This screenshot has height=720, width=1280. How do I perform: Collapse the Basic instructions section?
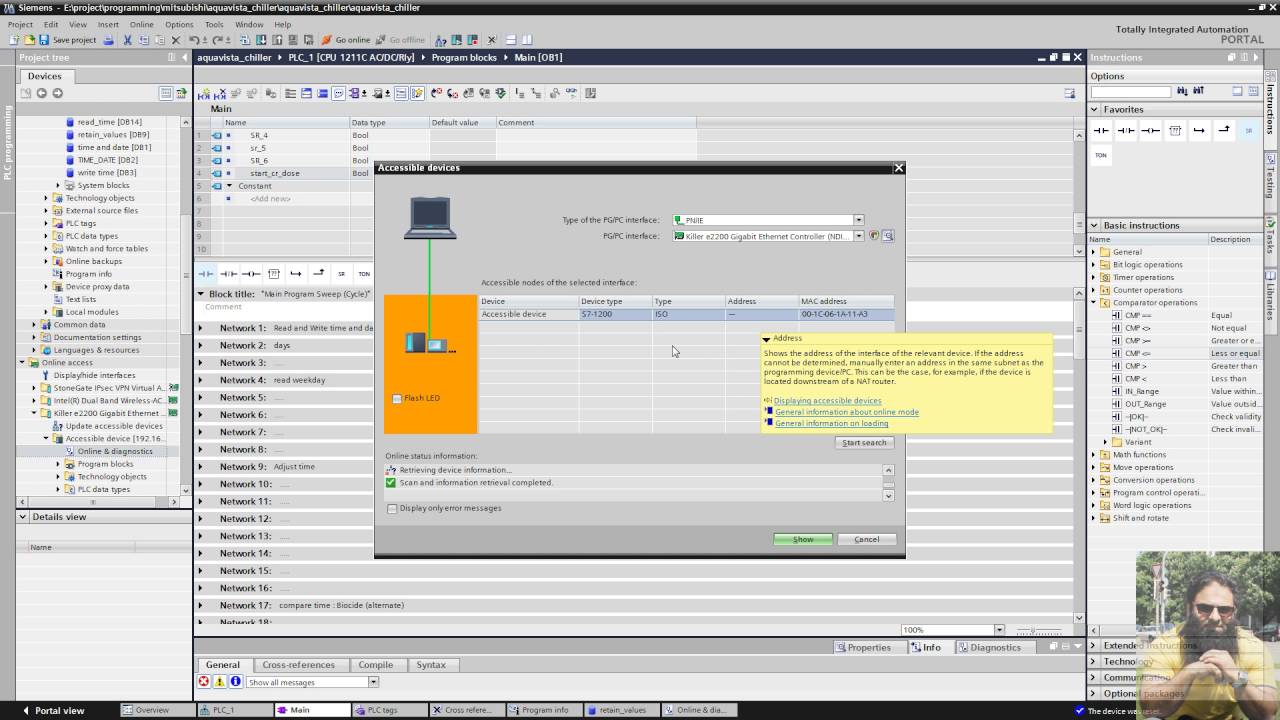[x=1094, y=225]
